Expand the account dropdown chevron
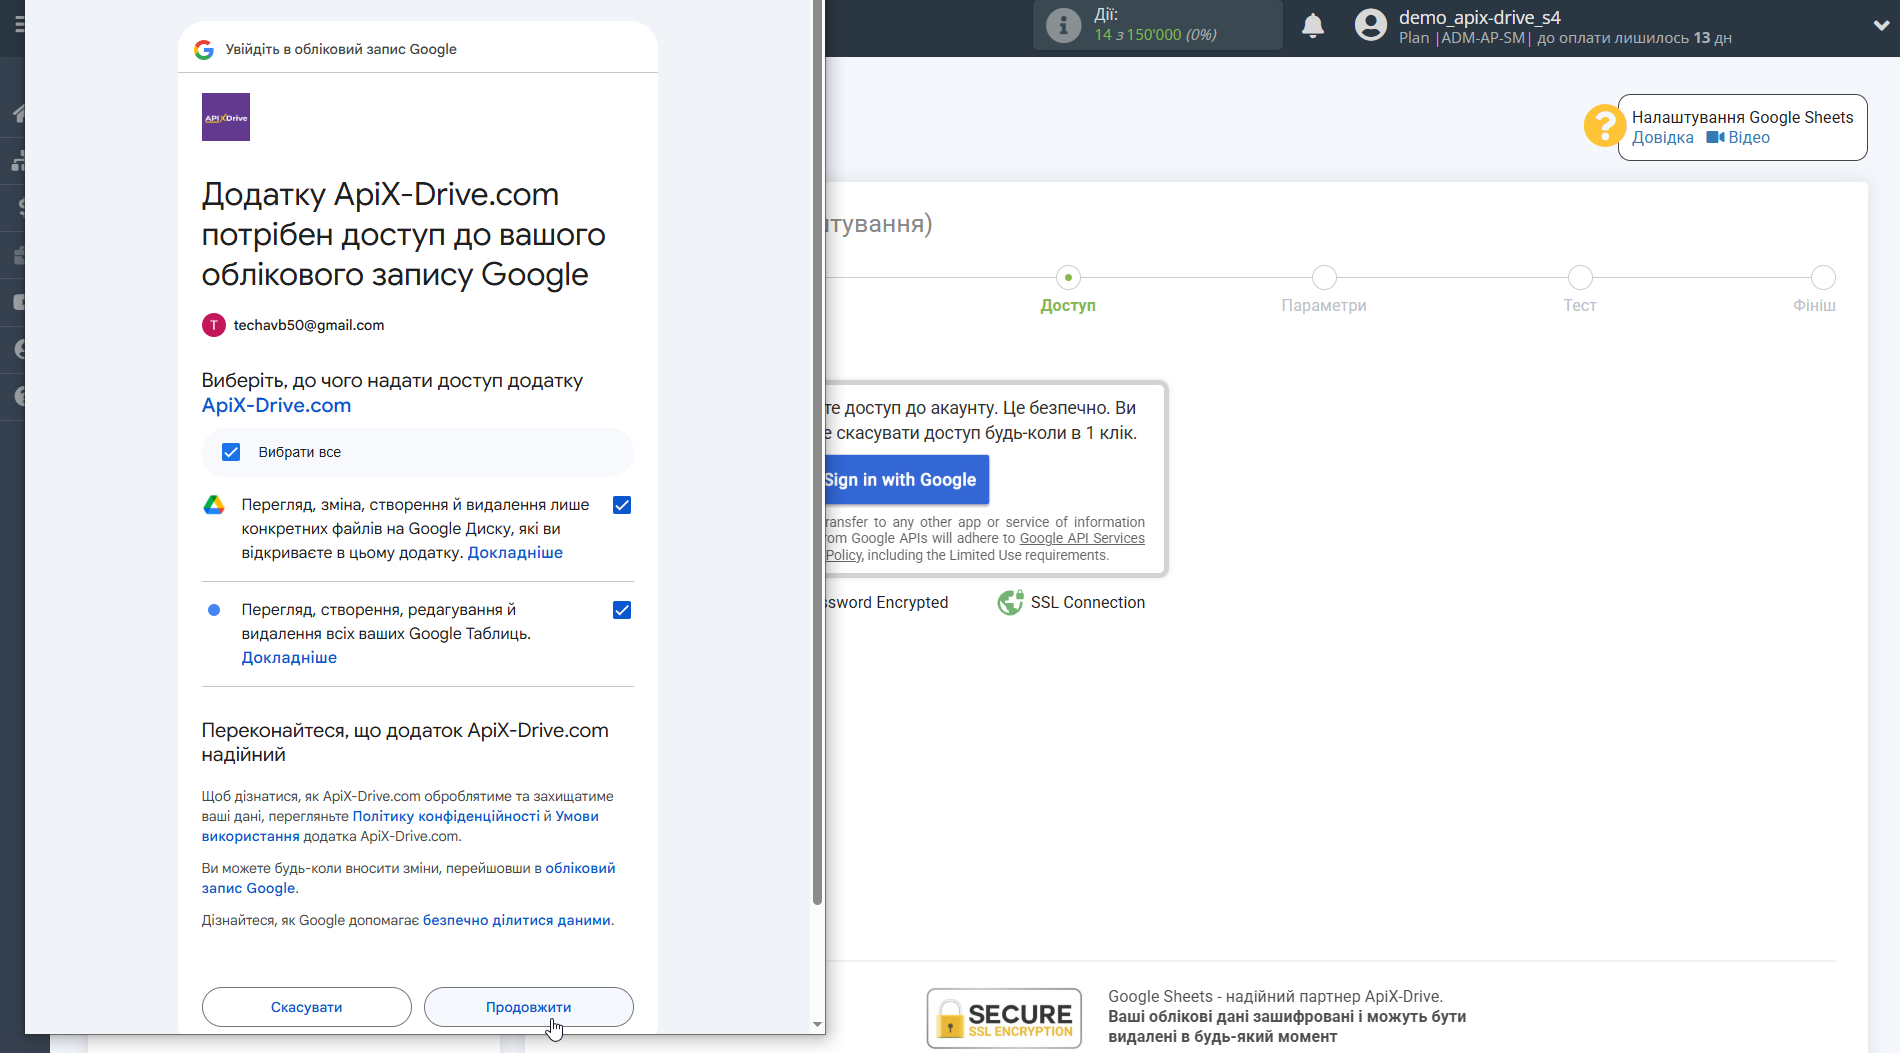This screenshot has height=1053, width=1900. tap(1881, 26)
